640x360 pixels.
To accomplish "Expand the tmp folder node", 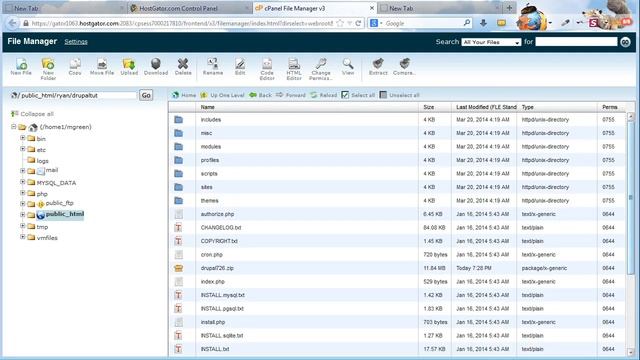I will (x=23, y=226).
